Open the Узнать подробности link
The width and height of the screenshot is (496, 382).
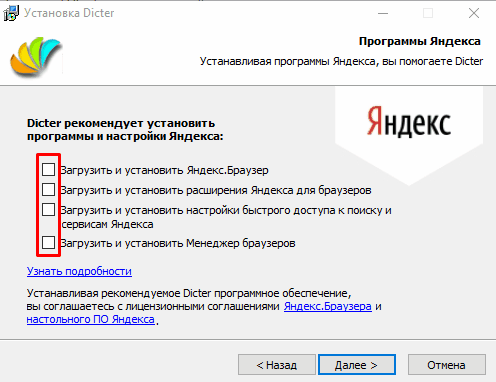pos(79,271)
